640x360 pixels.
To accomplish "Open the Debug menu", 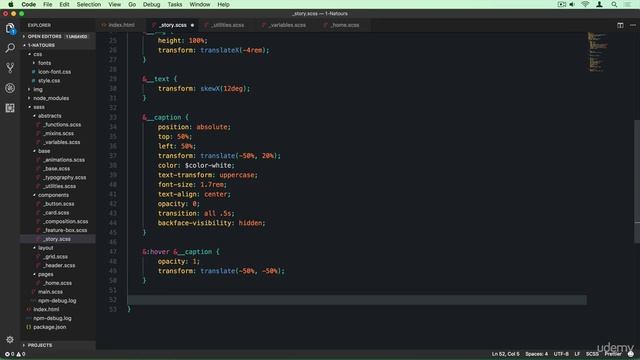I will [x=151, y=4].
